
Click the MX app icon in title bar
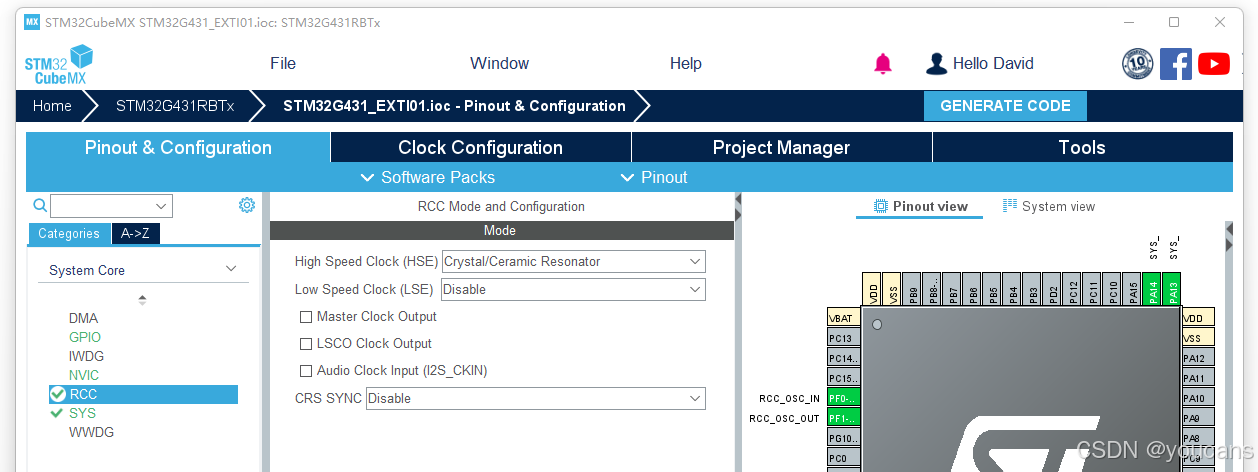coord(32,22)
